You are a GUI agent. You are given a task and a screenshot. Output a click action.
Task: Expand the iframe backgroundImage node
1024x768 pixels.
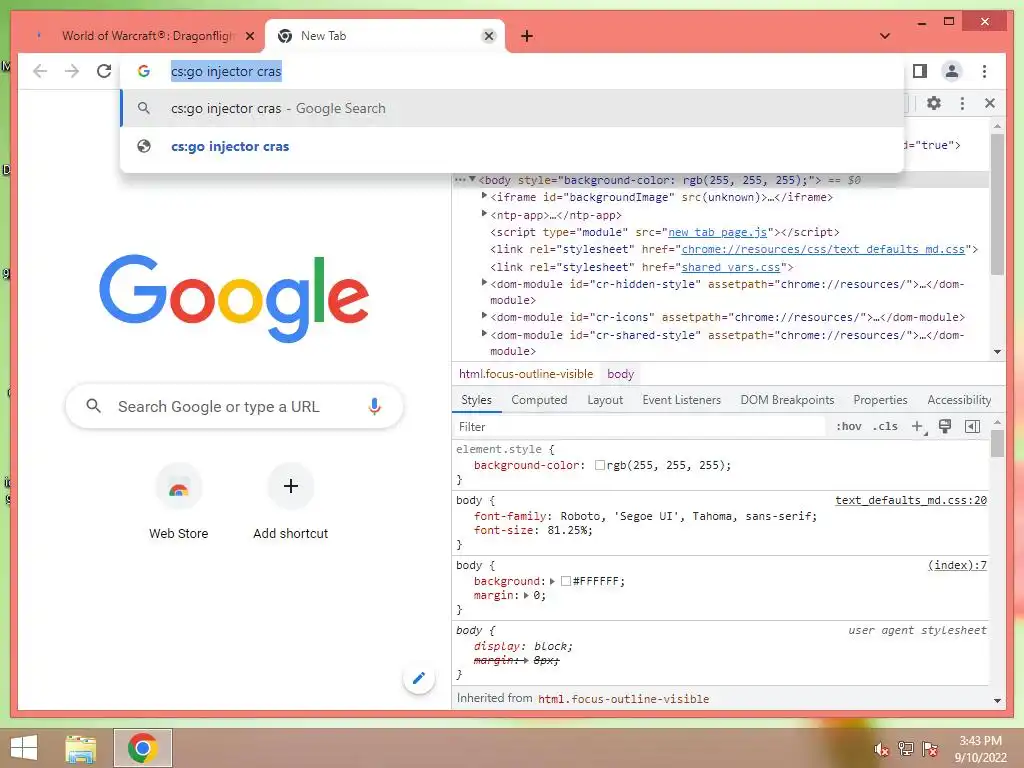(484, 196)
